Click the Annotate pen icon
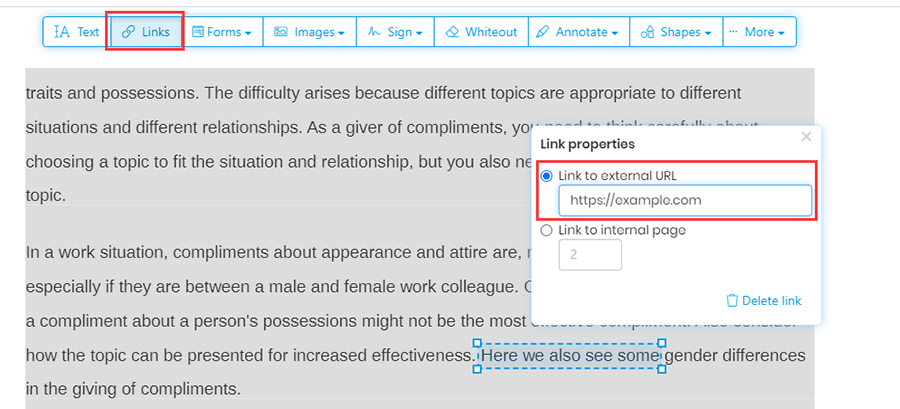Viewport: 900px width, 409px height. coord(542,32)
